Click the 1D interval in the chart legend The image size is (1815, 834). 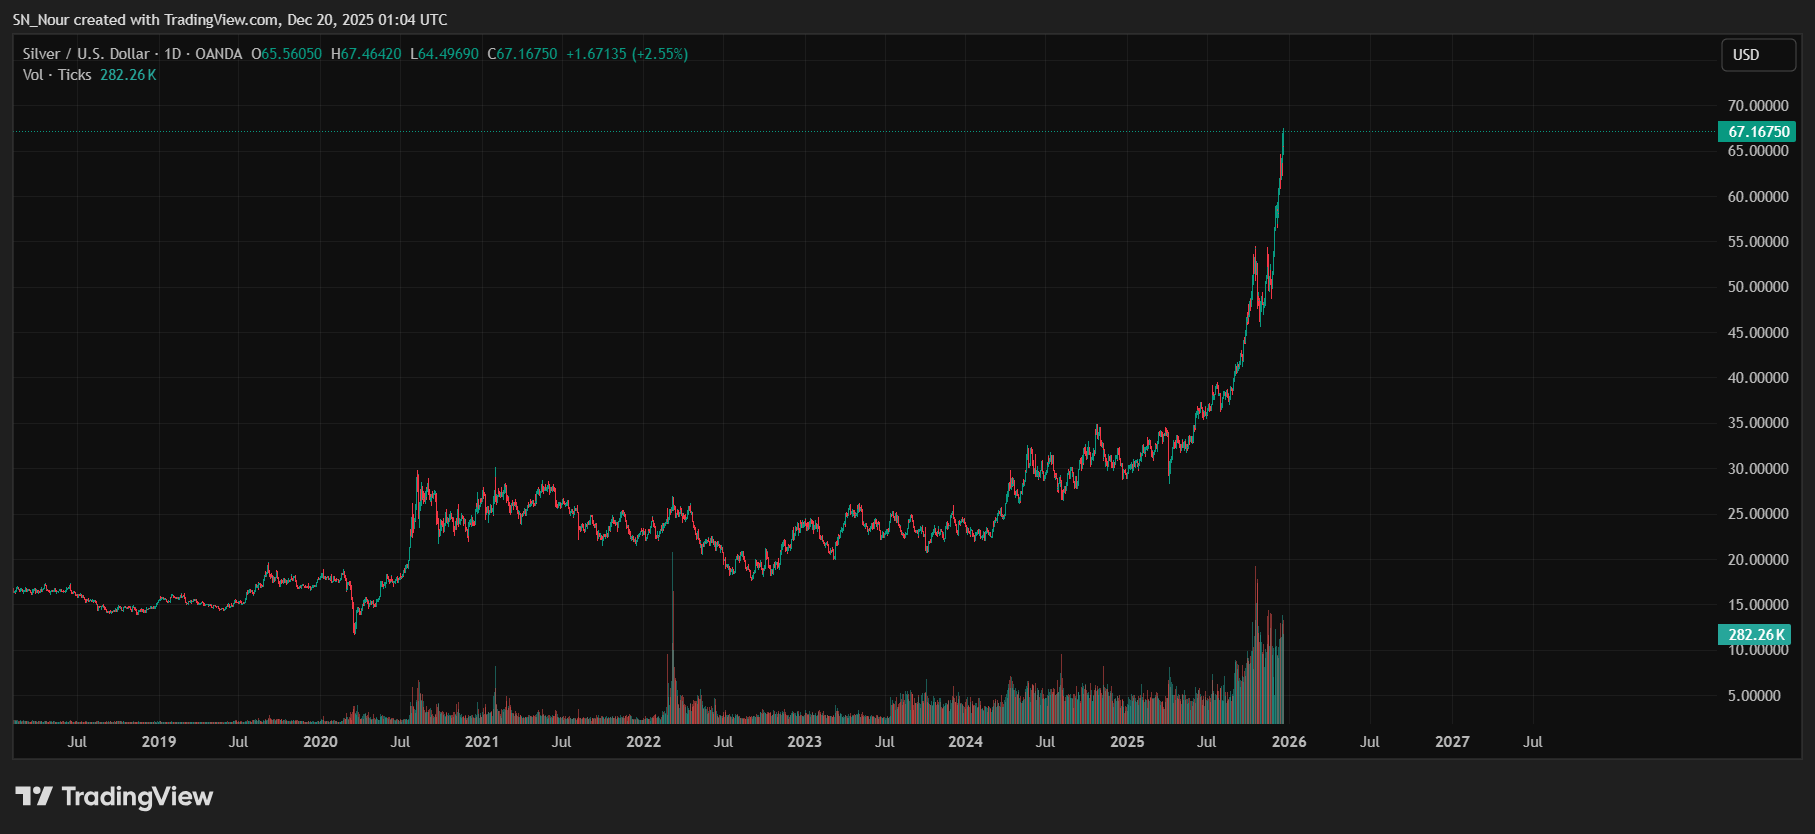coord(173,54)
